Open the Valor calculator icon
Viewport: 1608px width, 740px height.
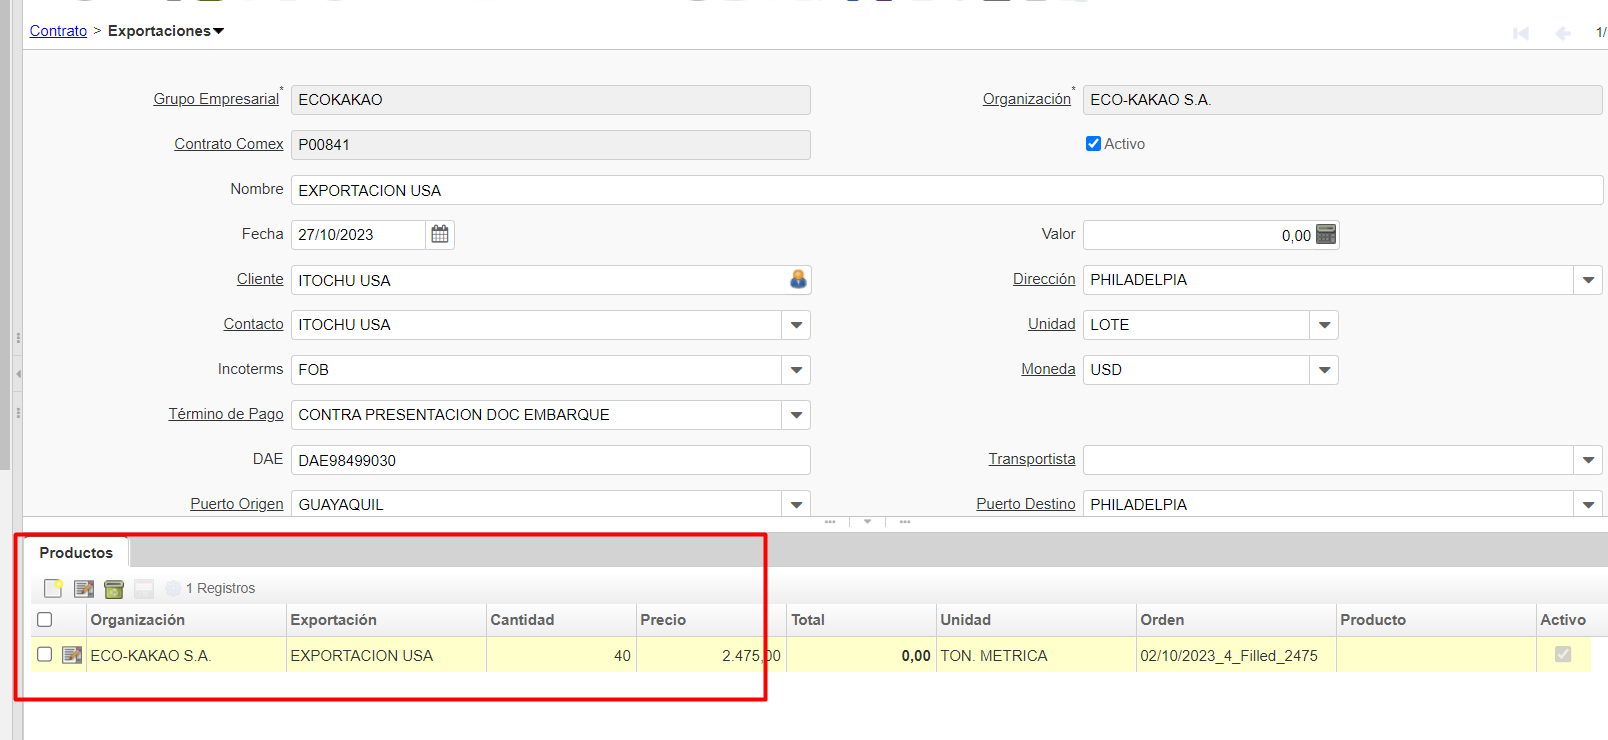(1326, 234)
